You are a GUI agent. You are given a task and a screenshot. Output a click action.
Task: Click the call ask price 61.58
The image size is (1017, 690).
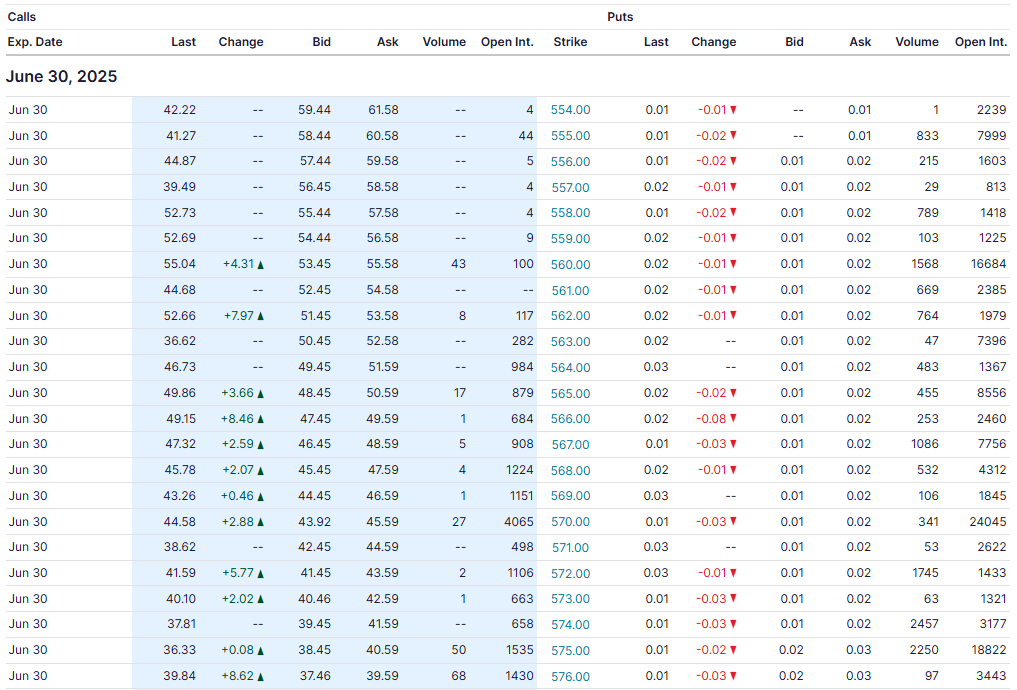point(383,110)
